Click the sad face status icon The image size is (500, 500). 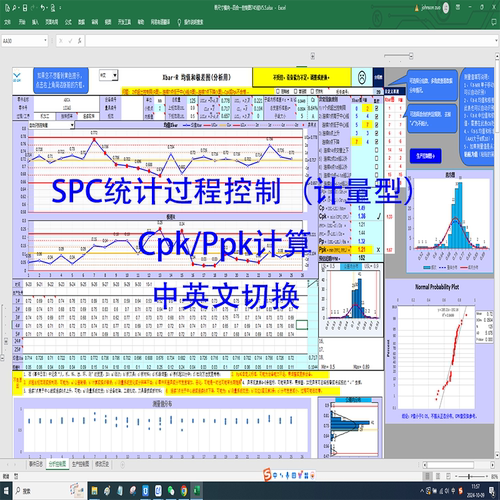(x=362, y=77)
